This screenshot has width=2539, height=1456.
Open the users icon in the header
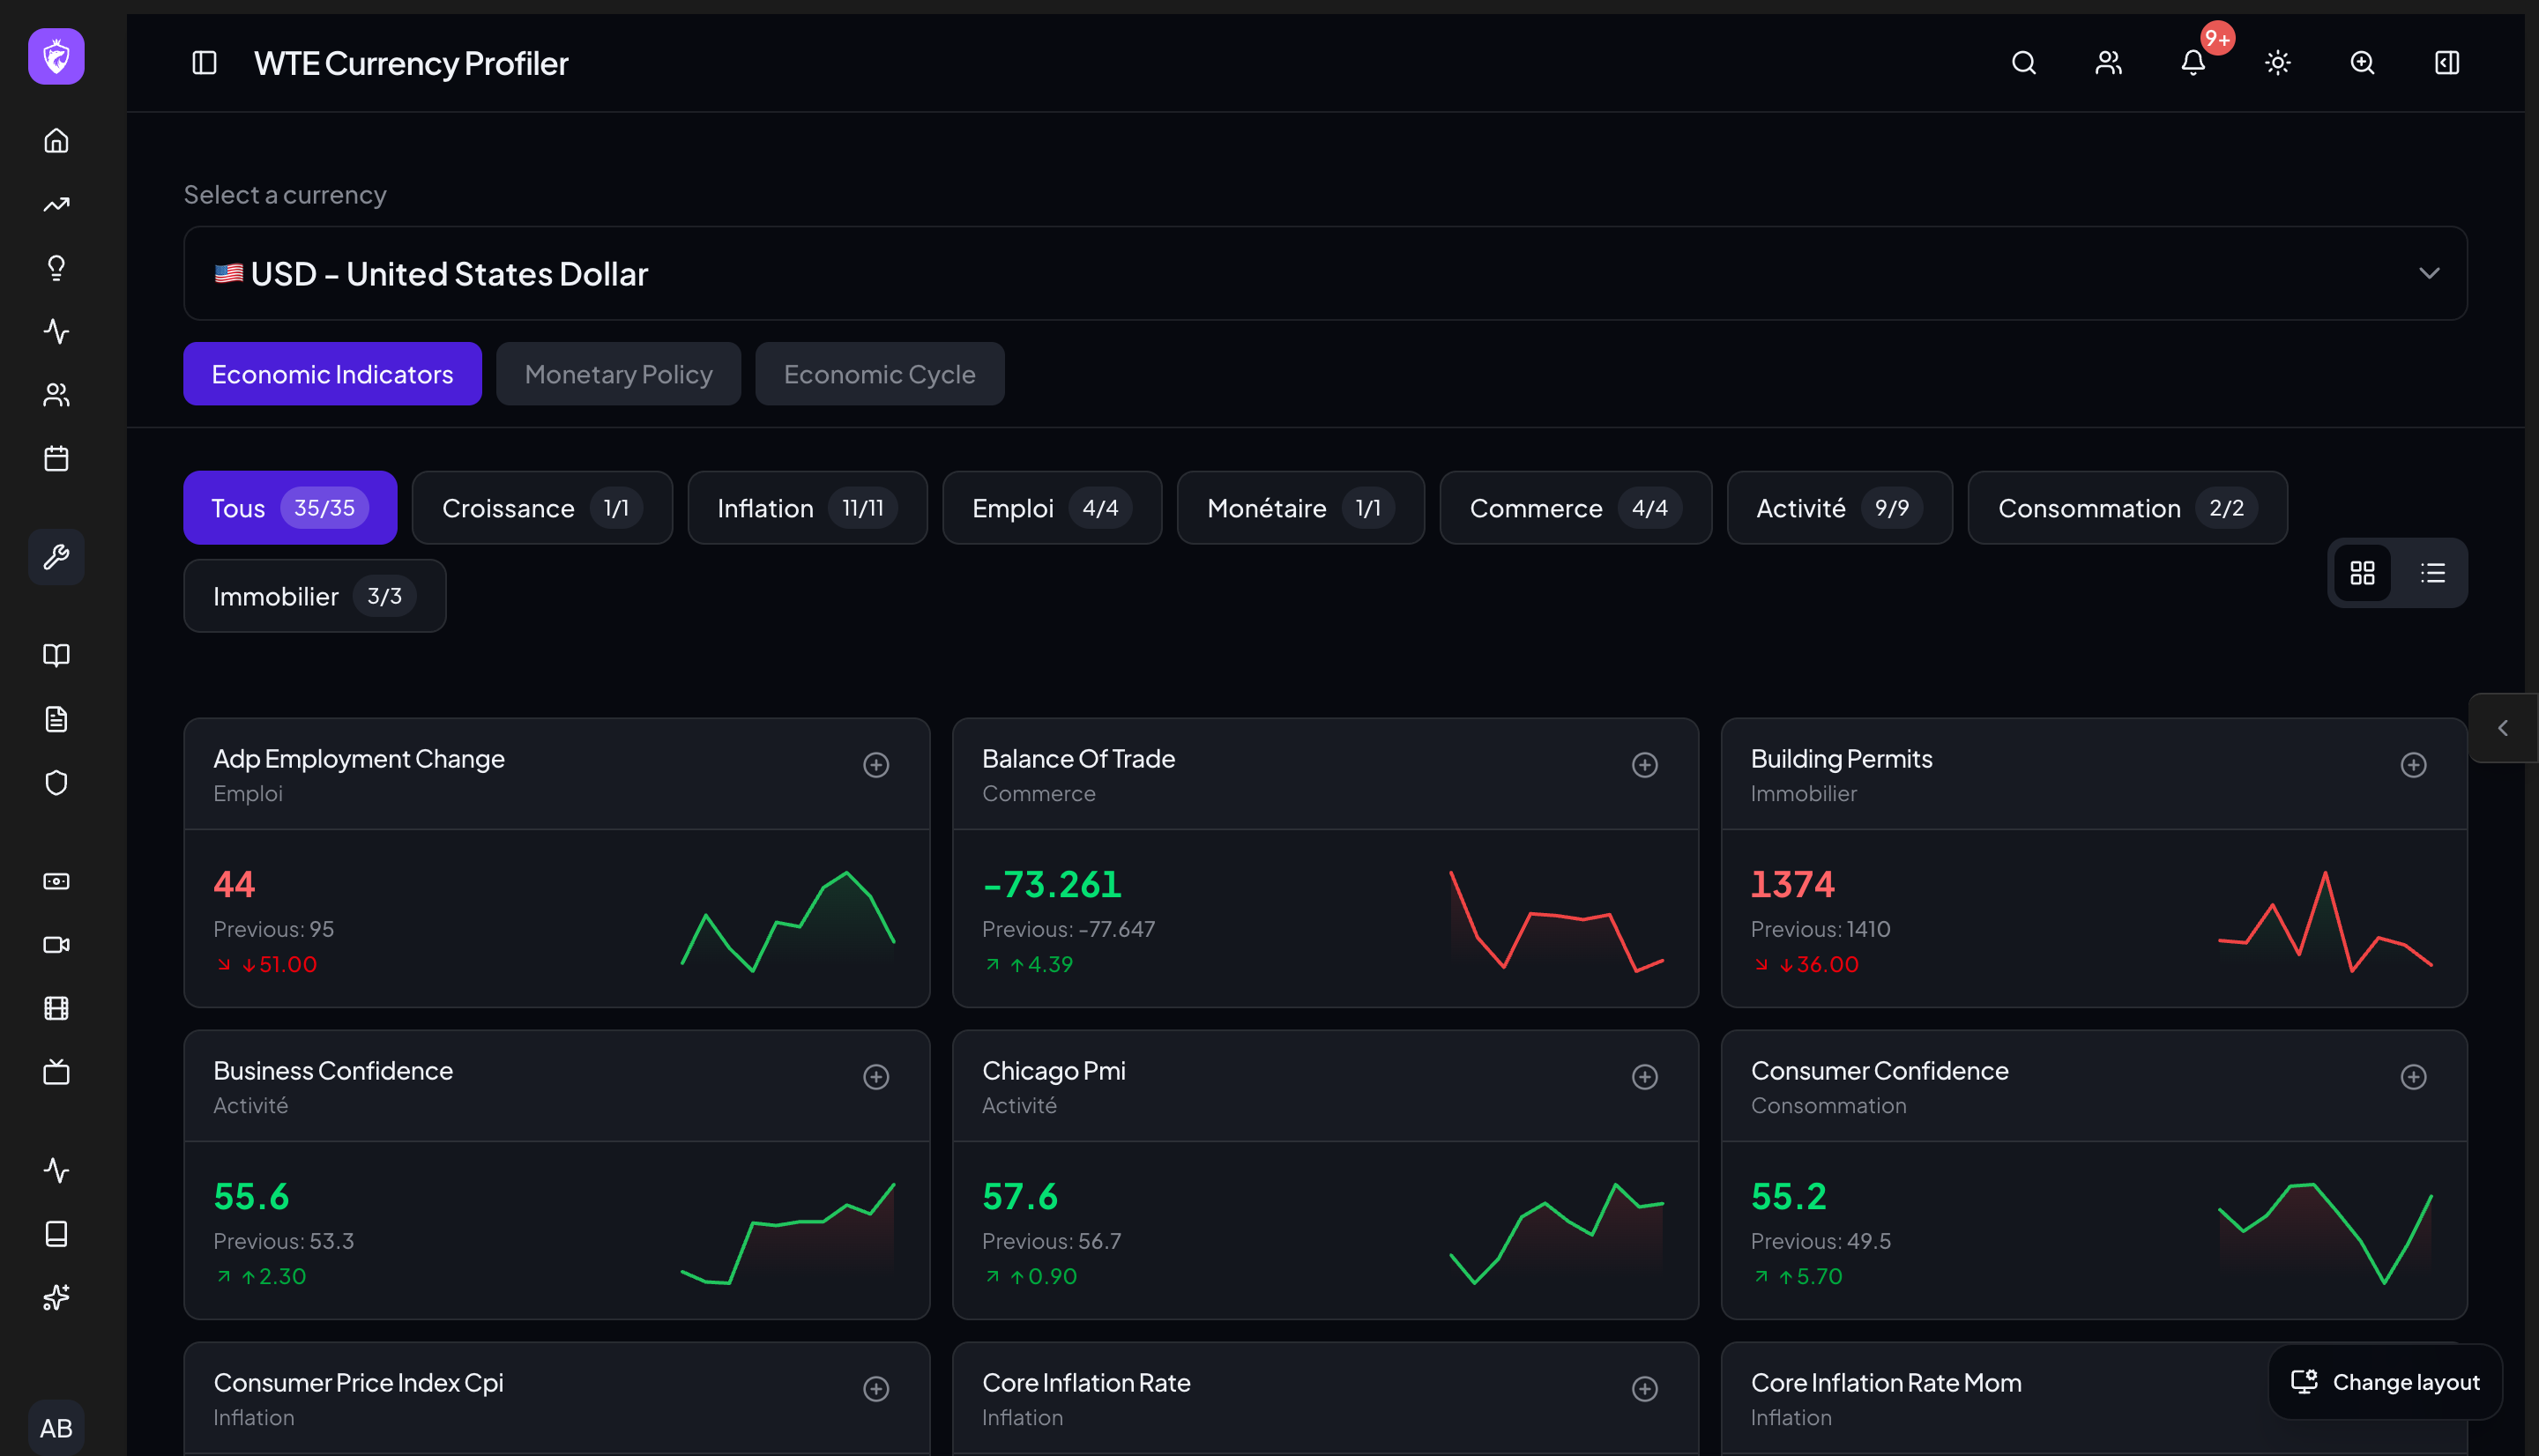tap(2108, 63)
